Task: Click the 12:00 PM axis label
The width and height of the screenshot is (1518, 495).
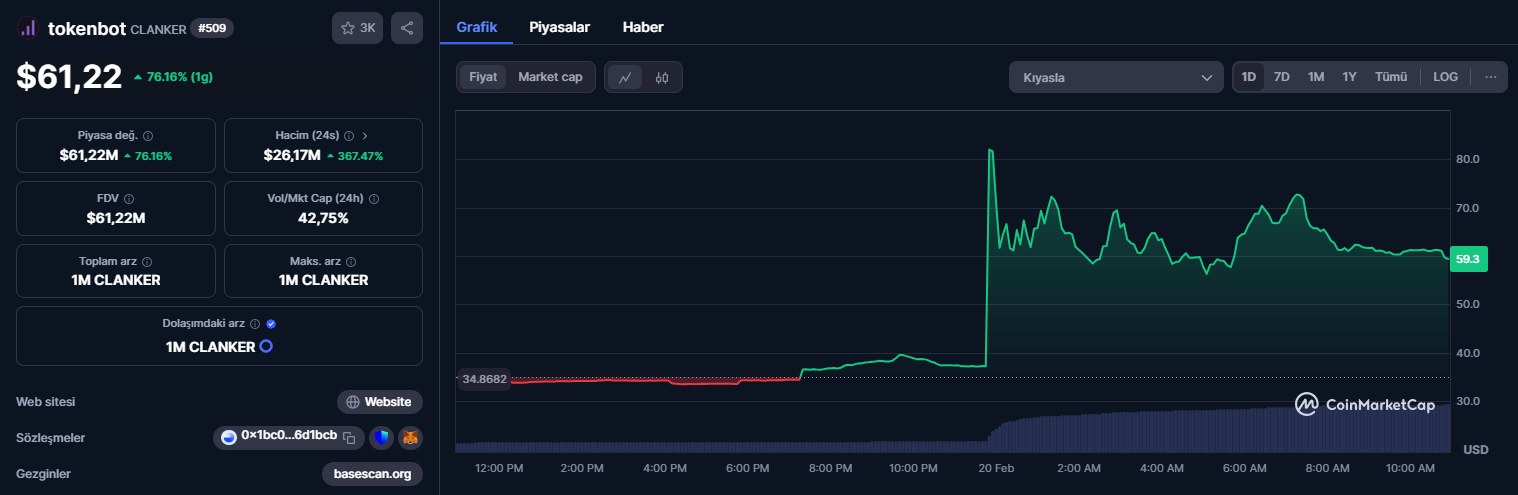Action: point(499,467)
